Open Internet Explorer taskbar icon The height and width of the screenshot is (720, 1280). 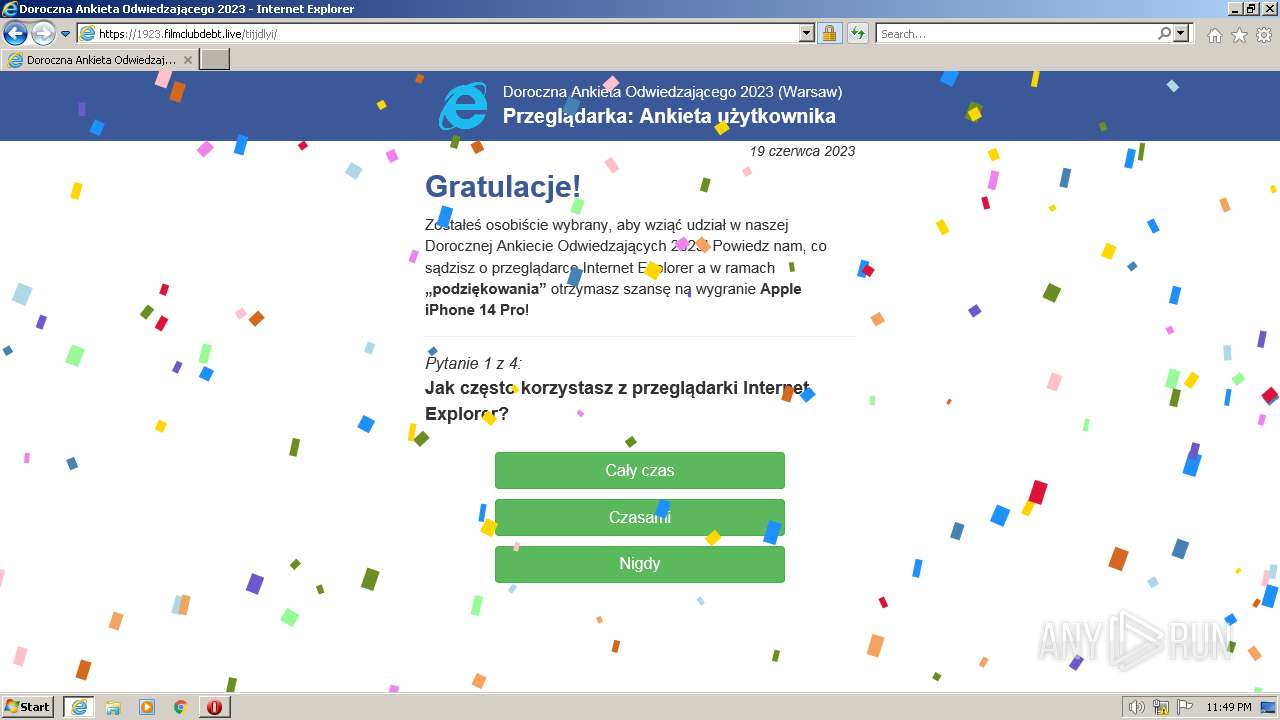point(79,707)
